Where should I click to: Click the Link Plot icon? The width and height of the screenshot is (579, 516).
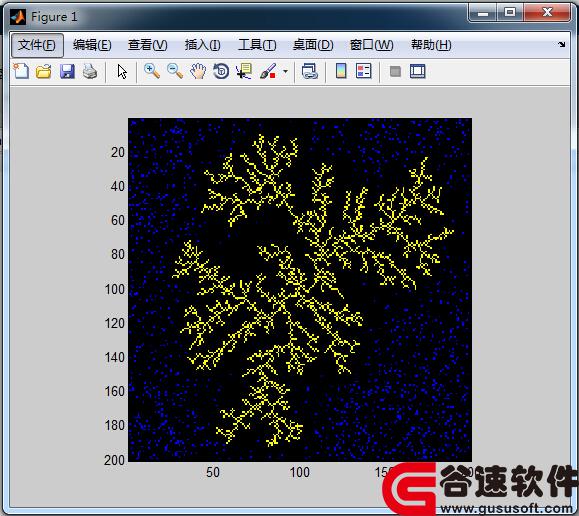[309, 71]
